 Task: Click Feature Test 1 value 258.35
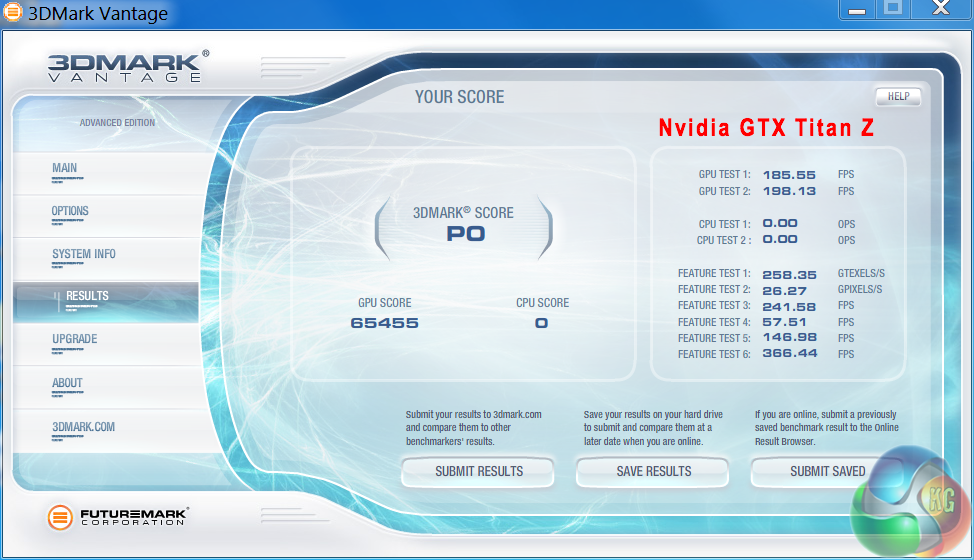click(789, 274)
